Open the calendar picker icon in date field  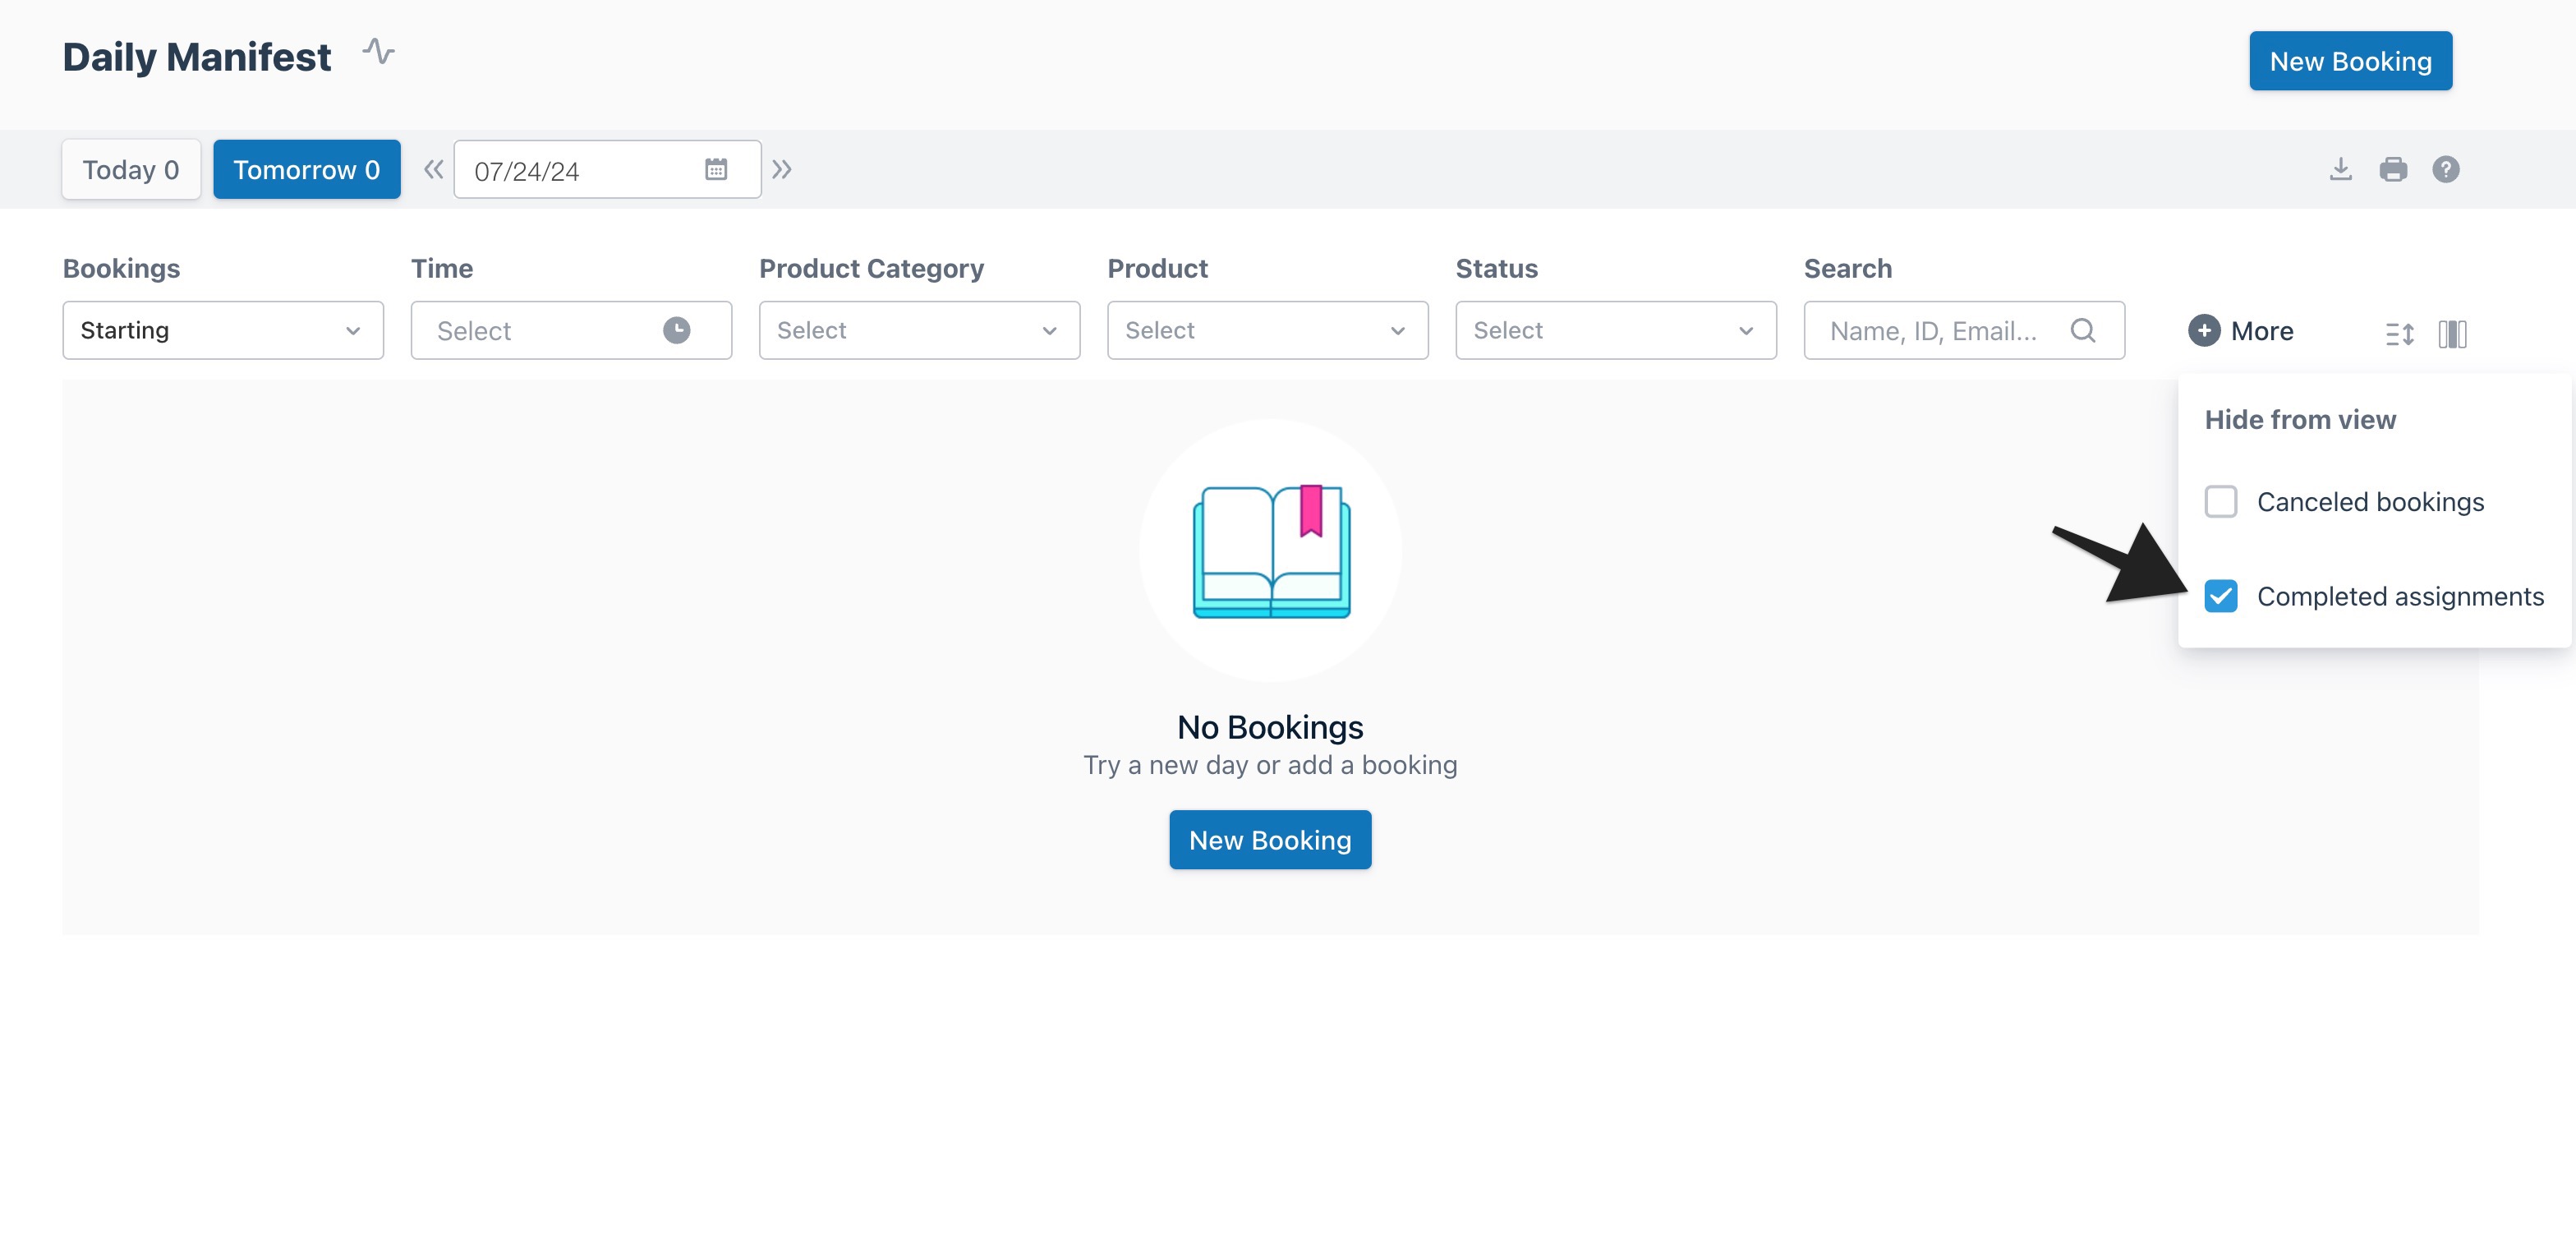716,169
